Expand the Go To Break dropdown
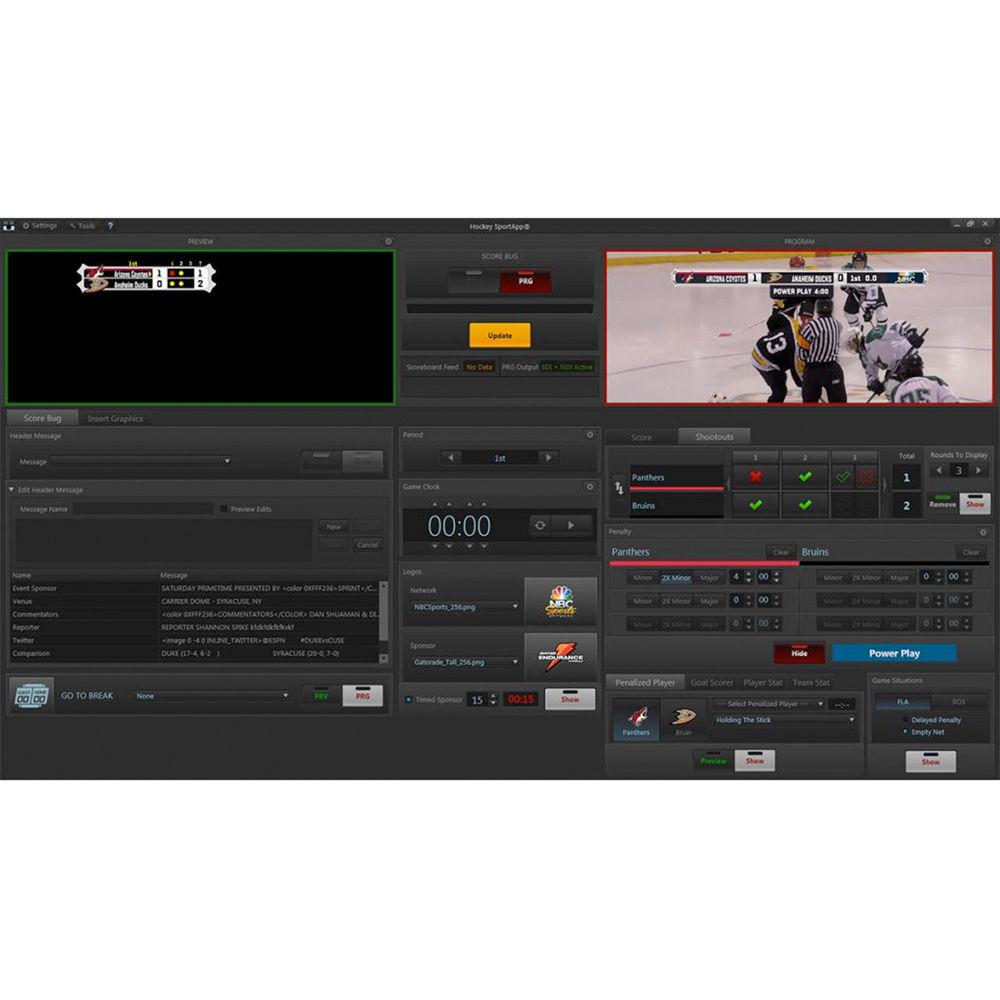Image resolution: width=1000 pixels, height=1000 pixels. (x=285, y=696)
